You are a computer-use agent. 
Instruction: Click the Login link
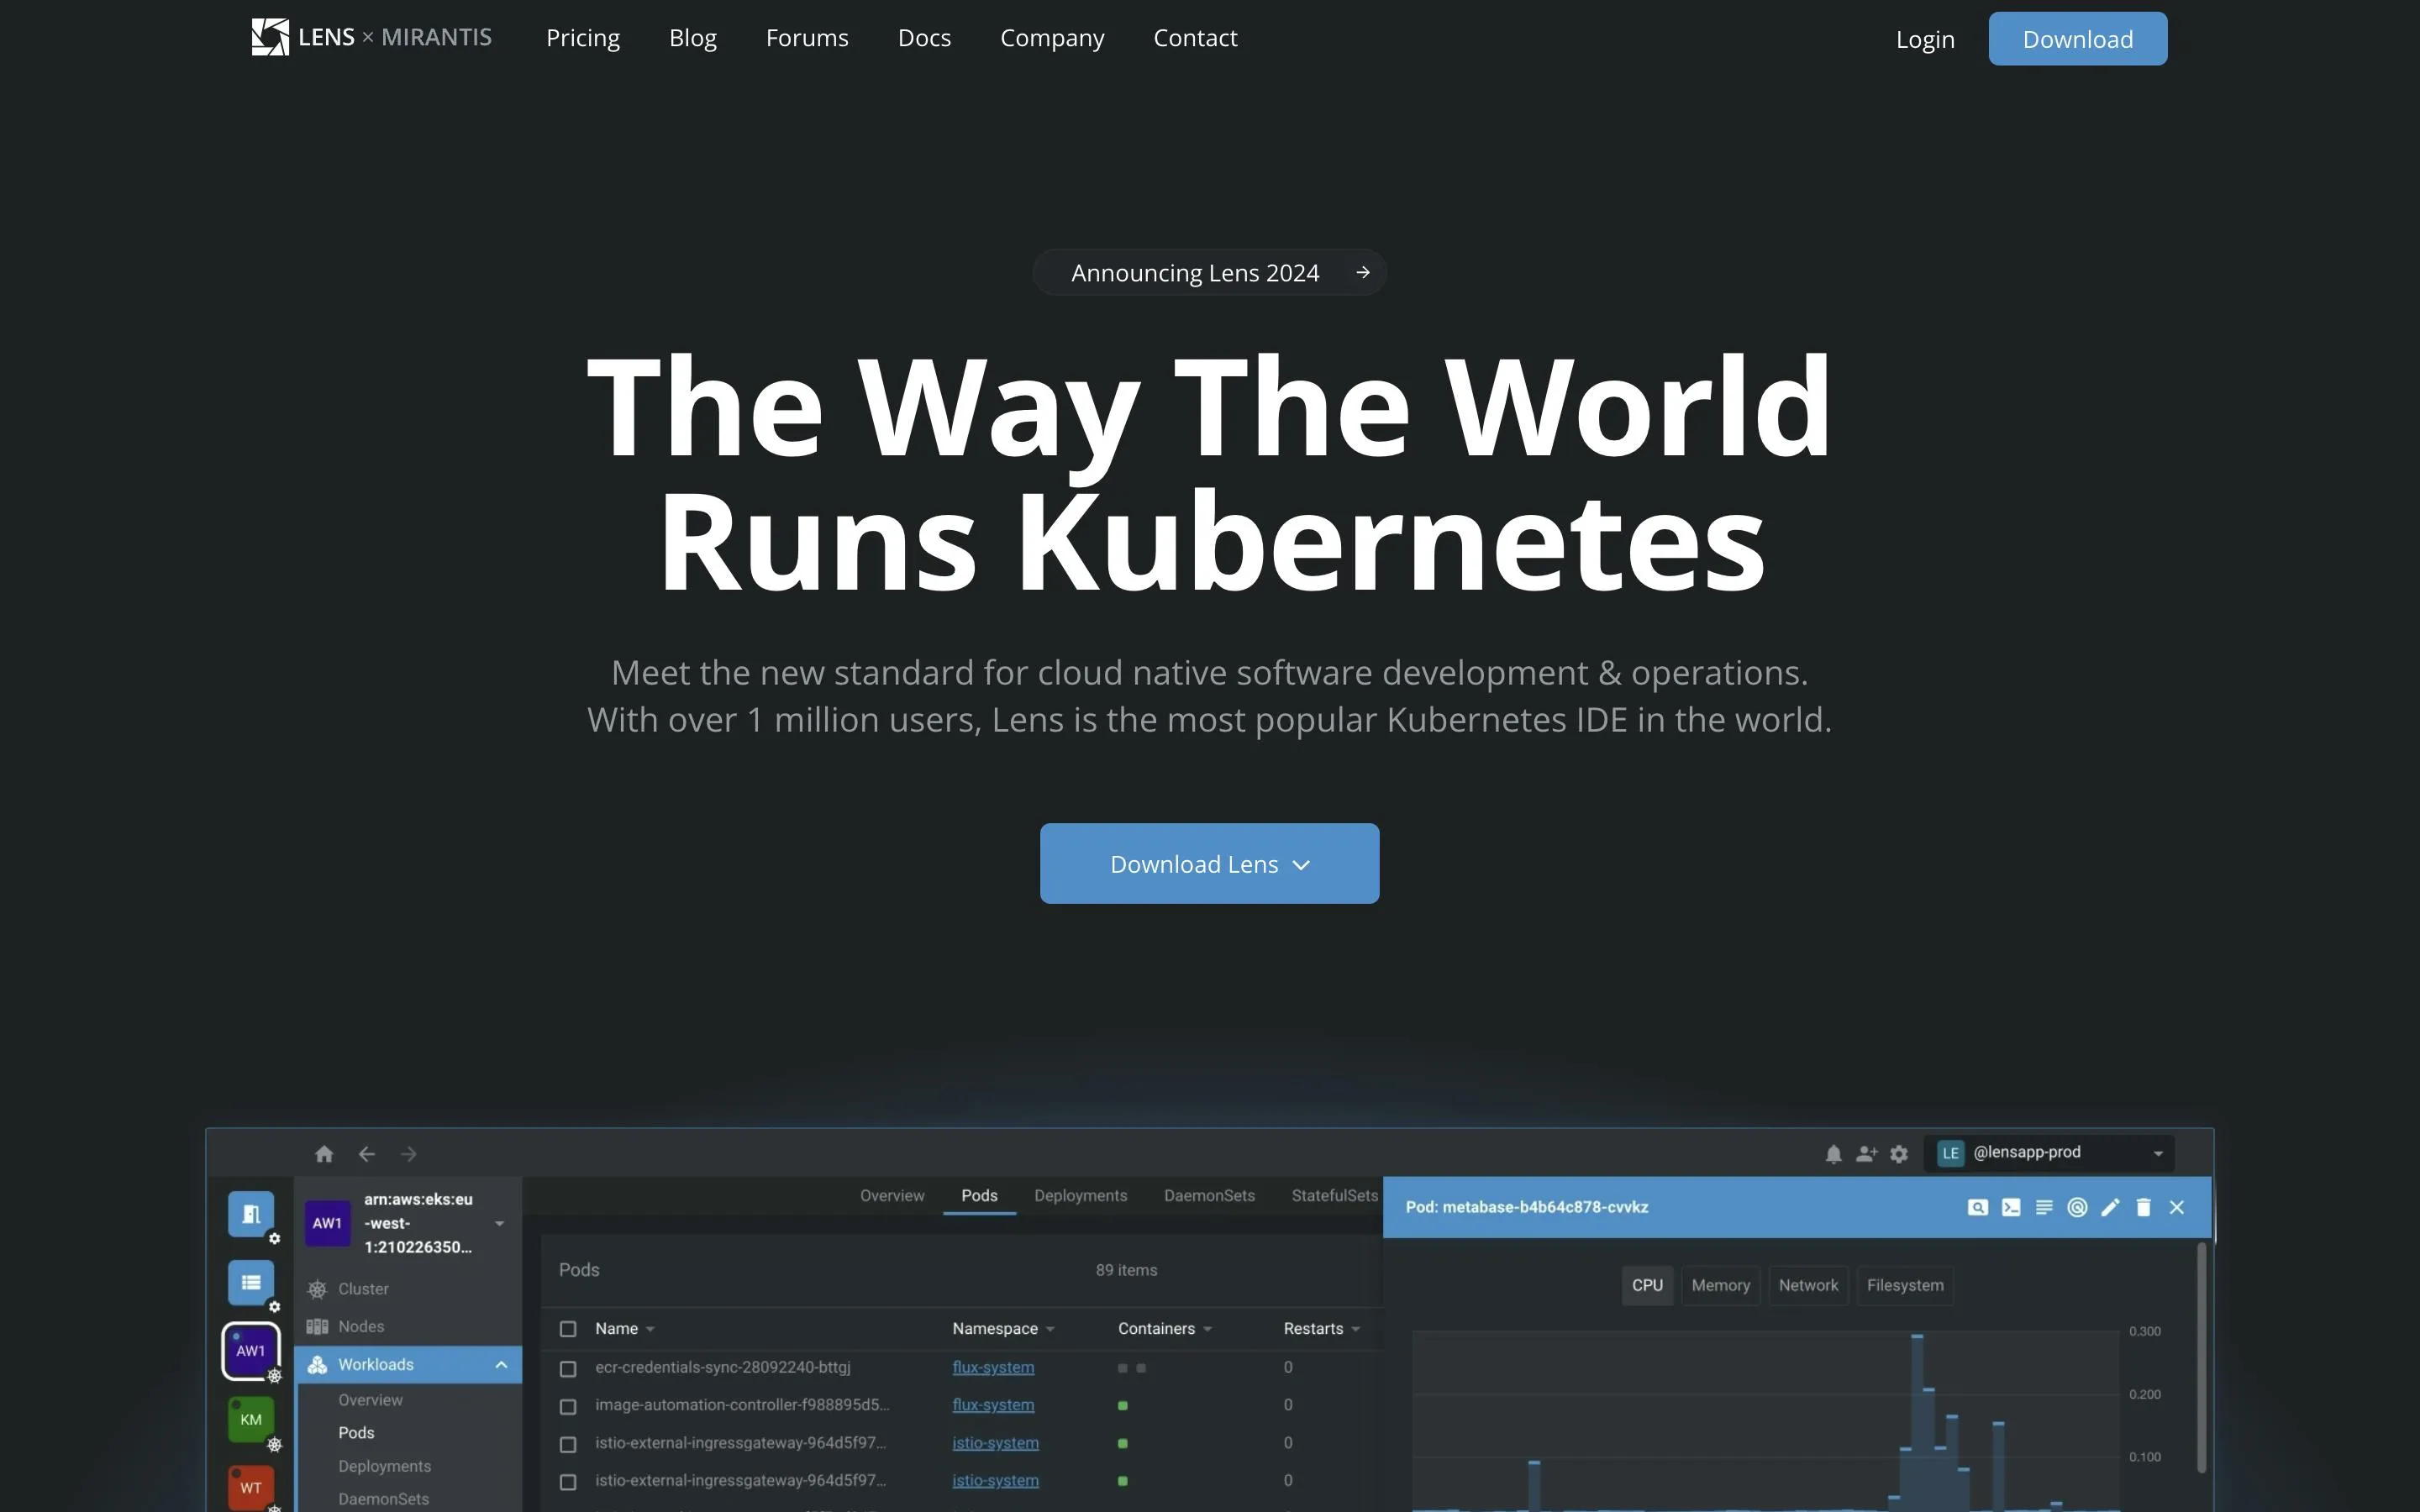coord(1924,39)
